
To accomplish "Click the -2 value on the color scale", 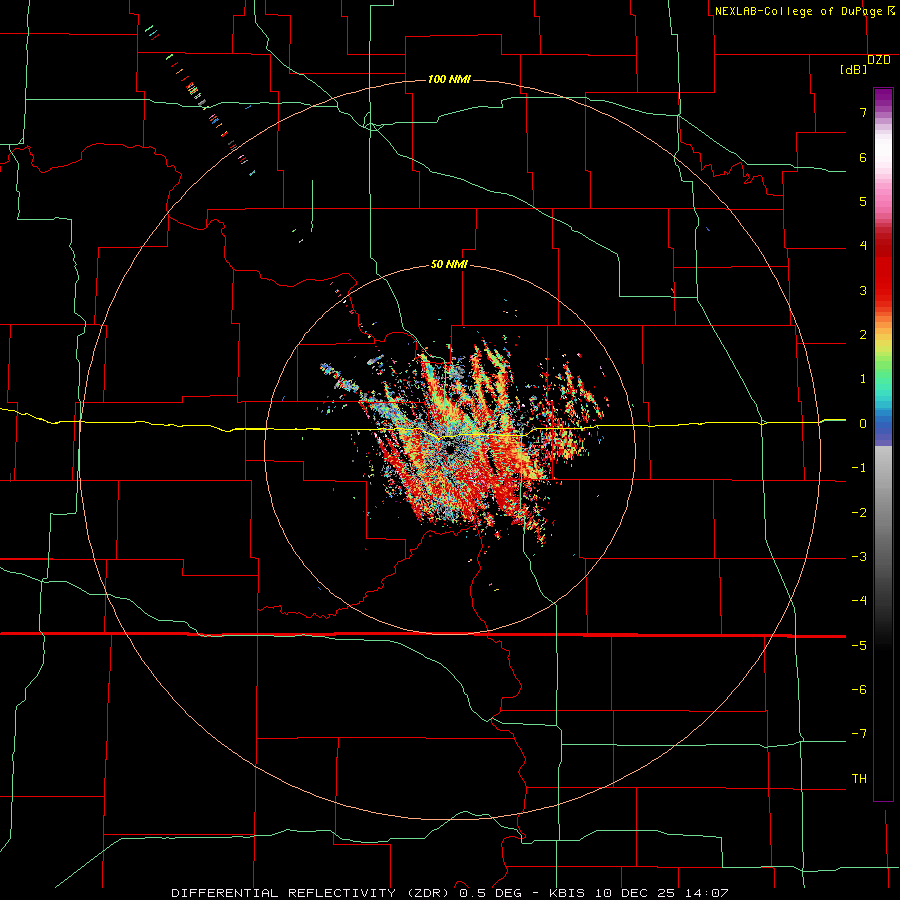I will (x=859, y=513).
